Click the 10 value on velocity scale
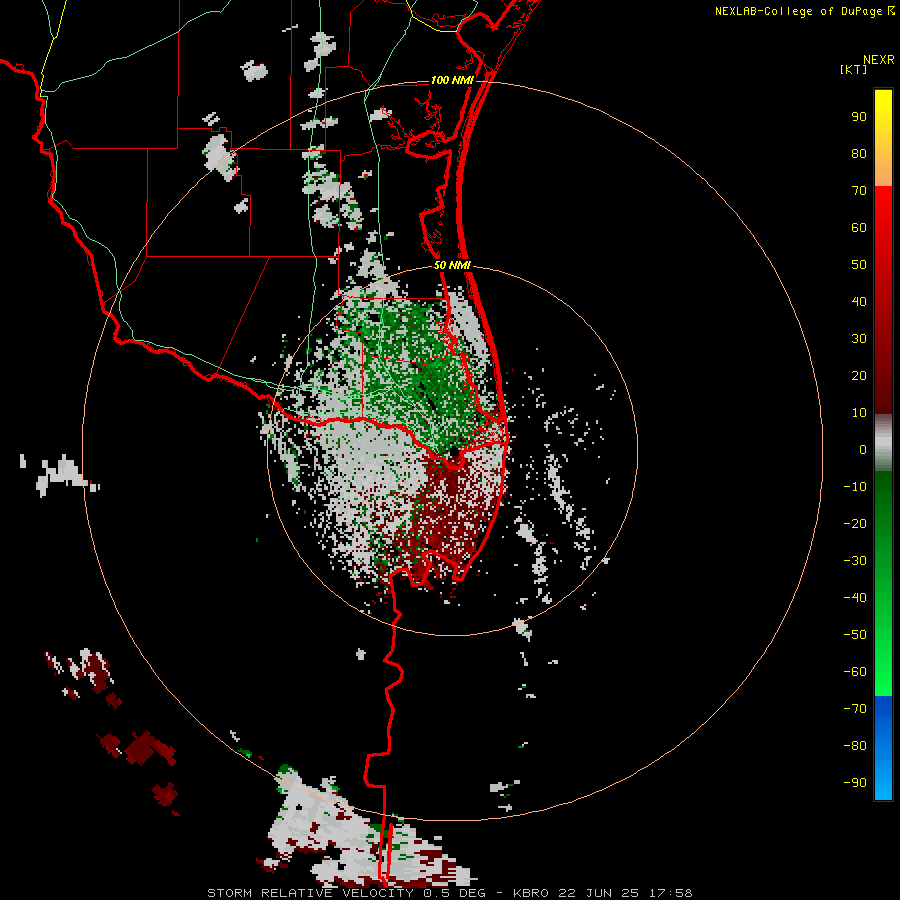Screen dimensions: 900x900 pos(859,413)
